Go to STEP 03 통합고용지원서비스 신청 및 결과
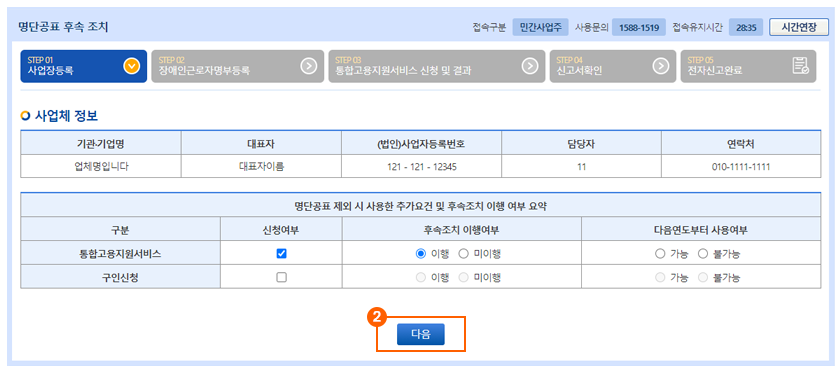 coord(437,66)
